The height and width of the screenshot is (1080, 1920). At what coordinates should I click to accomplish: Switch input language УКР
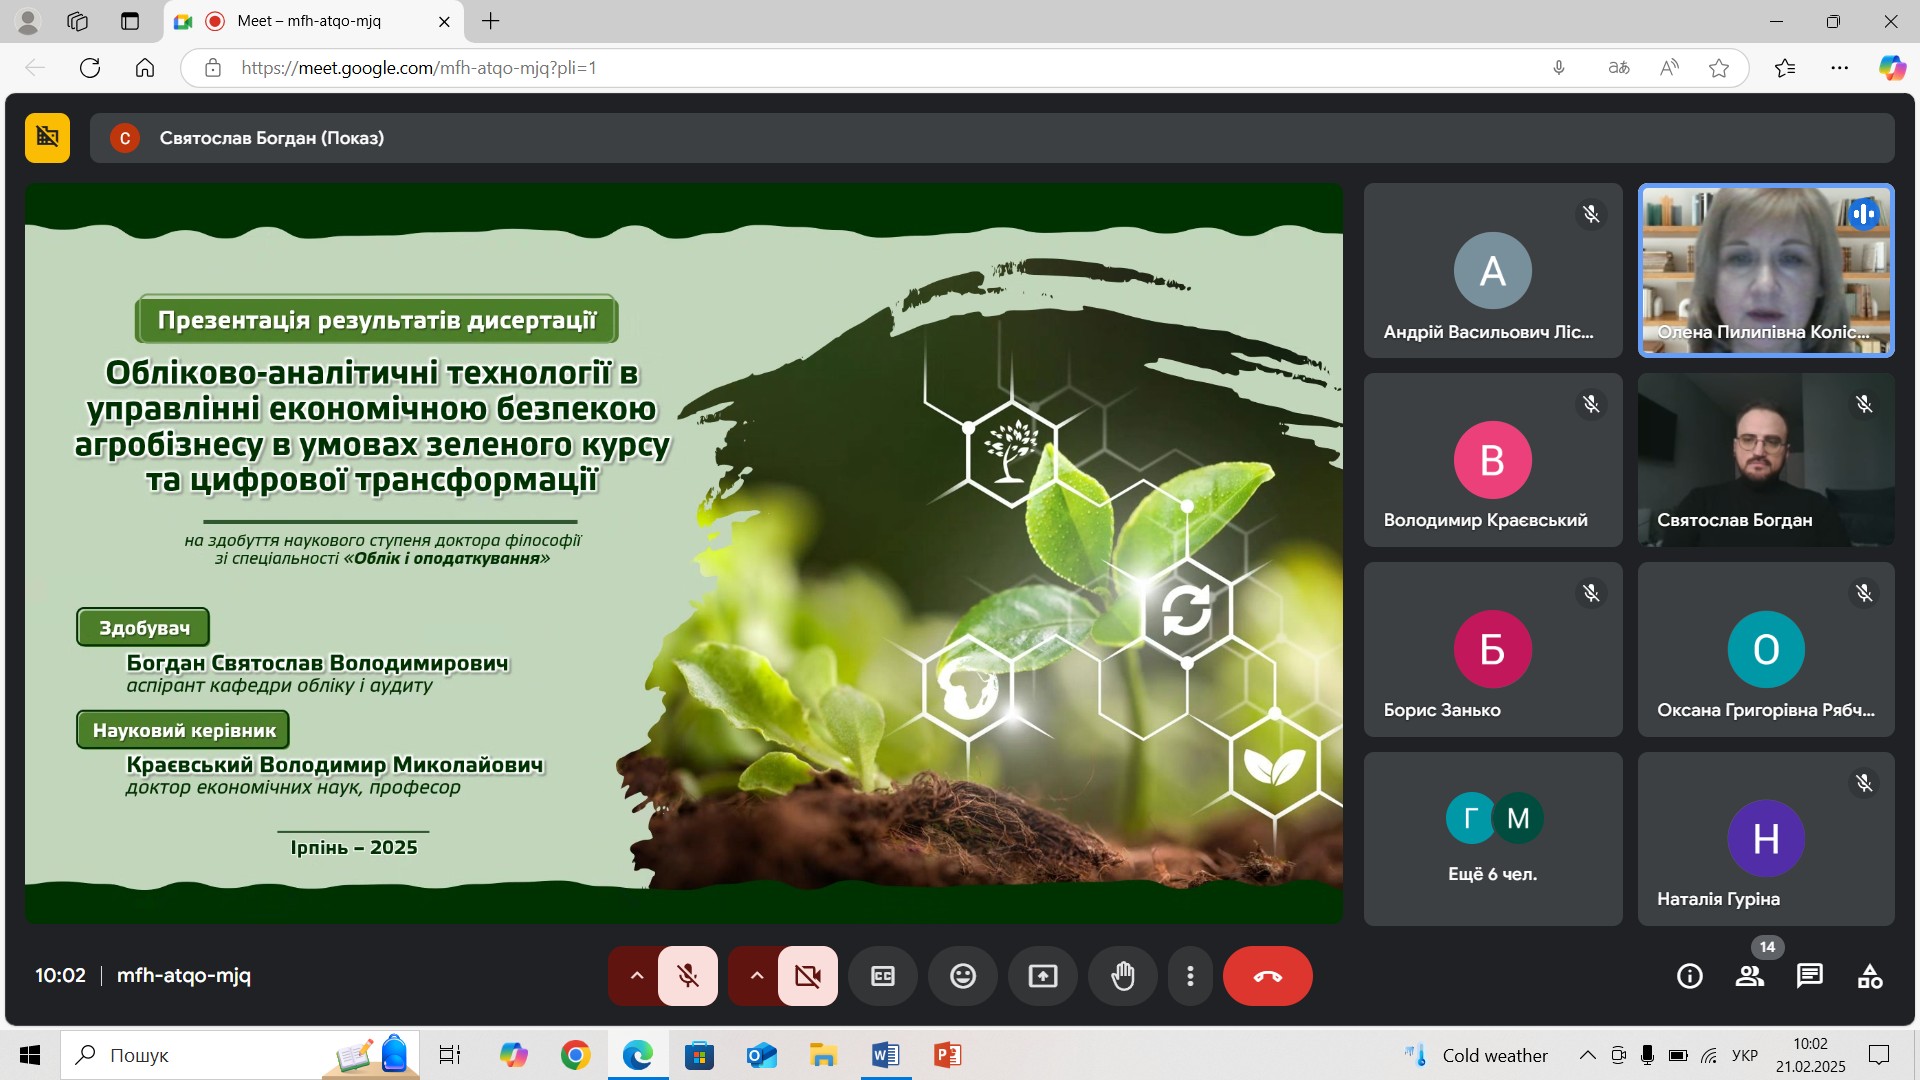(1745, 1055)
